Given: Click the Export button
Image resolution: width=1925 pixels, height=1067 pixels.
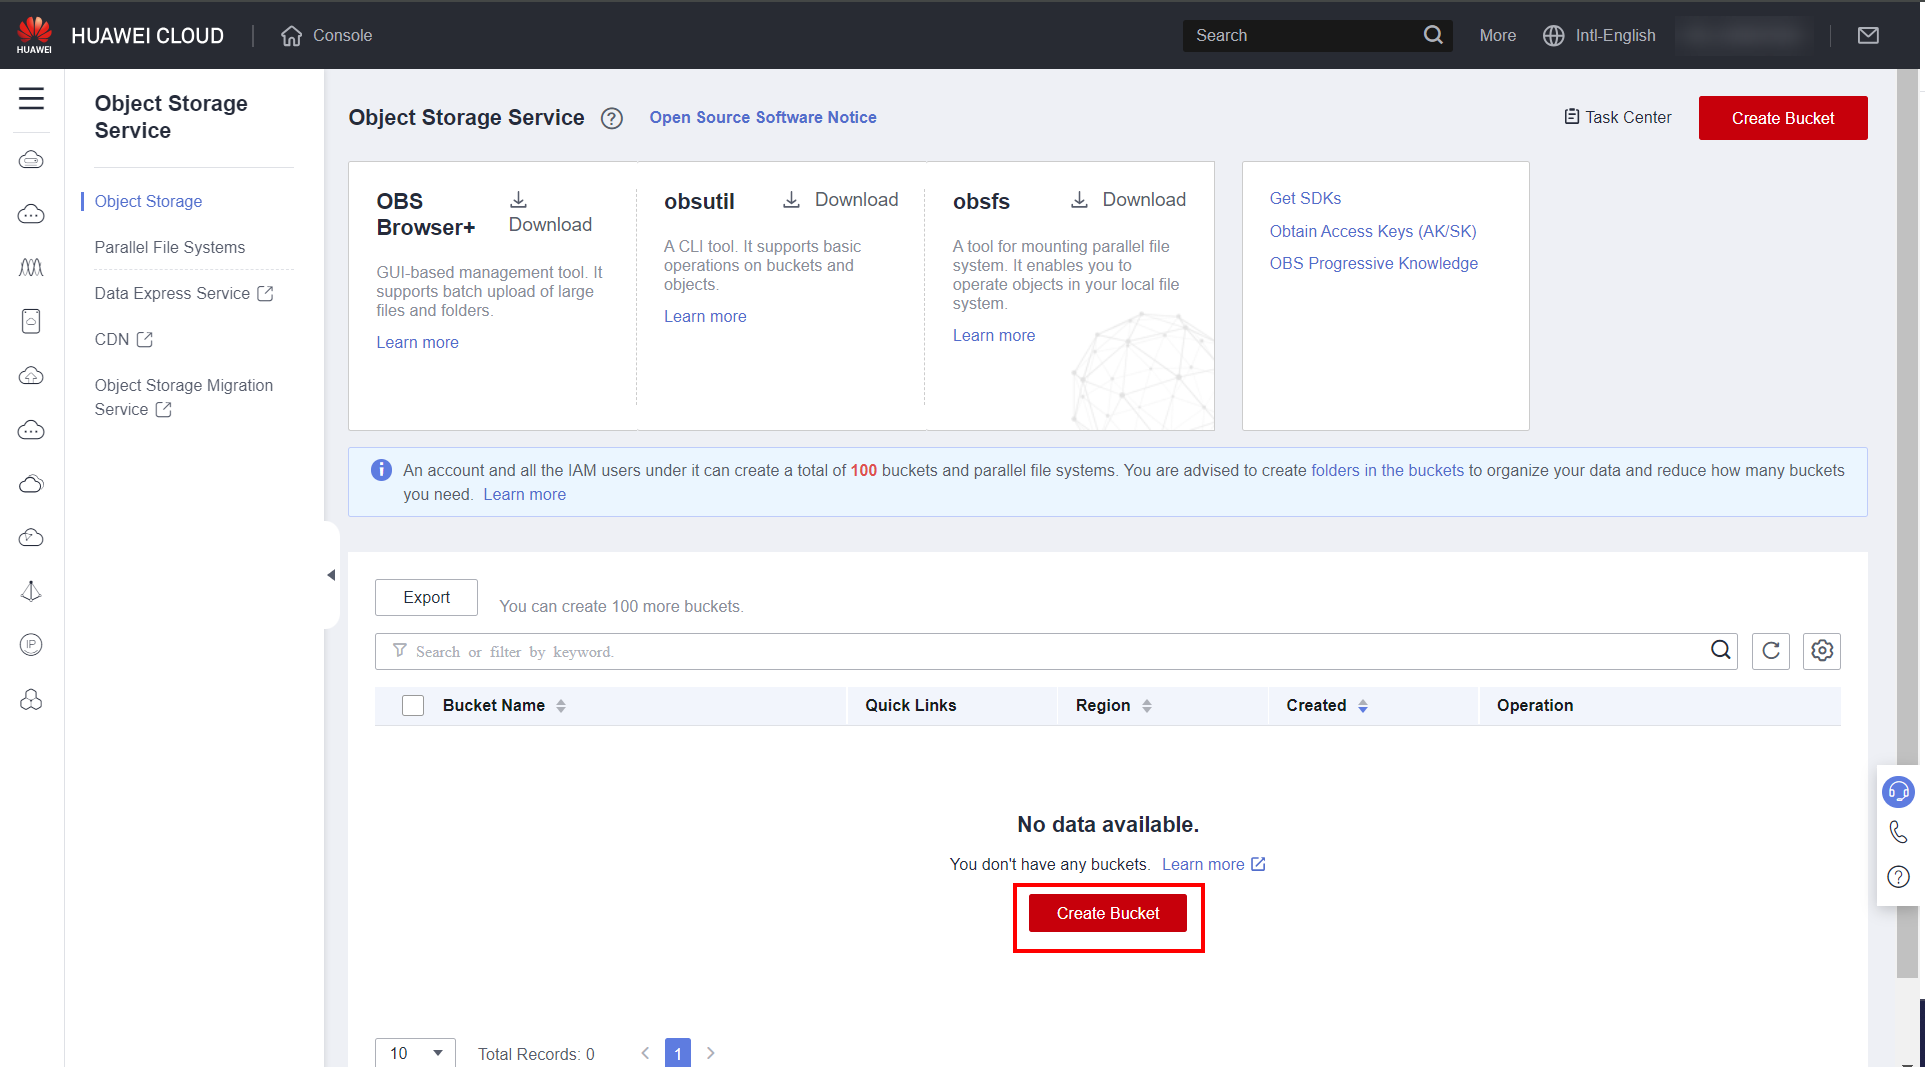Looking at the screenshot, I should coord(426,597).
